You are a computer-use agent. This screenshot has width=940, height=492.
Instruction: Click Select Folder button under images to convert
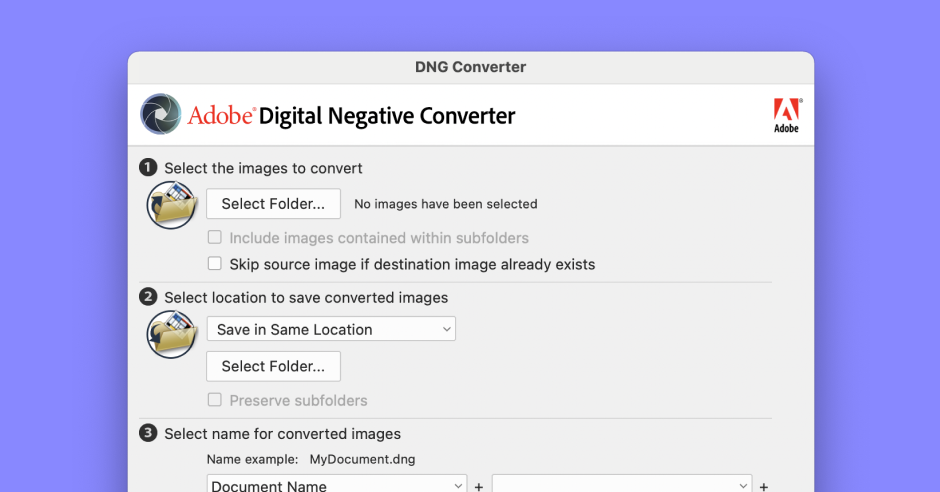pyautogui.click(x=273, y=204)
